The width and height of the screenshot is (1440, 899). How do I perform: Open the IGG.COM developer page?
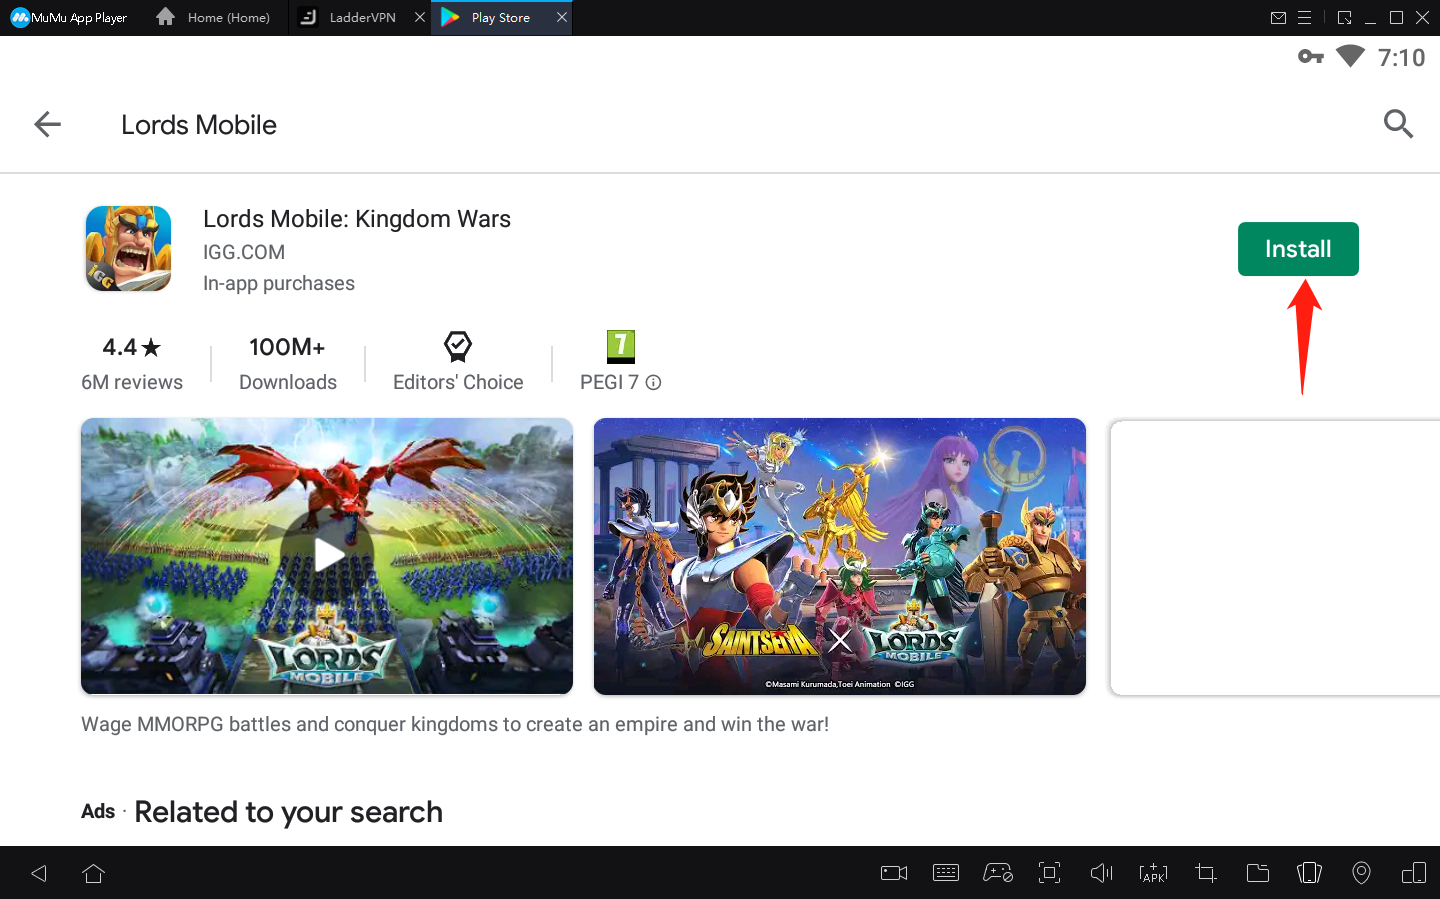(x=244, y=252)
